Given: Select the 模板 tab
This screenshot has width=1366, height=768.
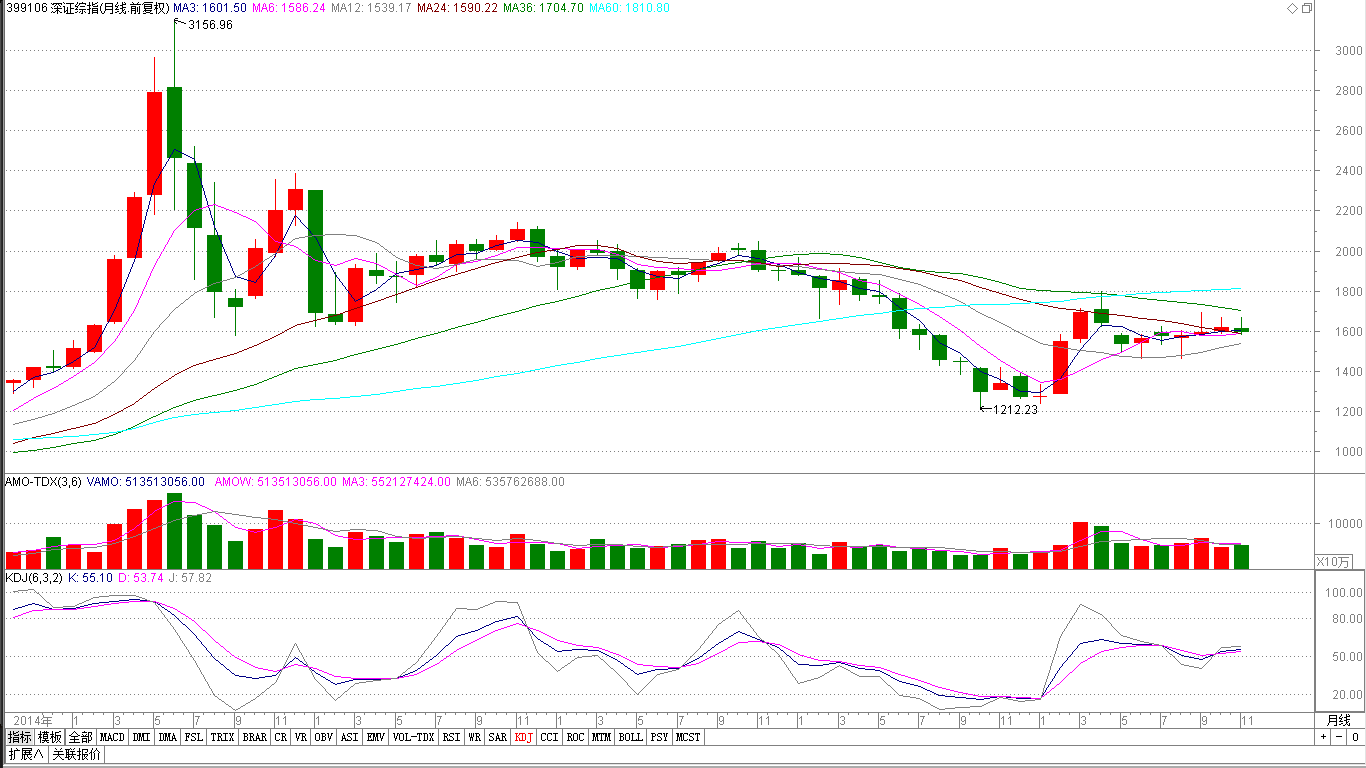Looking at the screenshot, I should [50, 737].
